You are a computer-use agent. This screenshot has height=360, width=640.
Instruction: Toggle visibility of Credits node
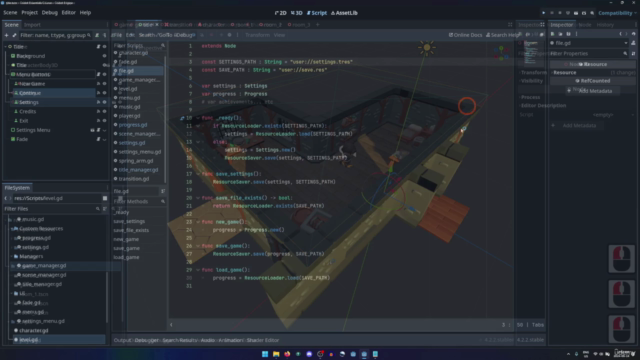coord(104,111)
